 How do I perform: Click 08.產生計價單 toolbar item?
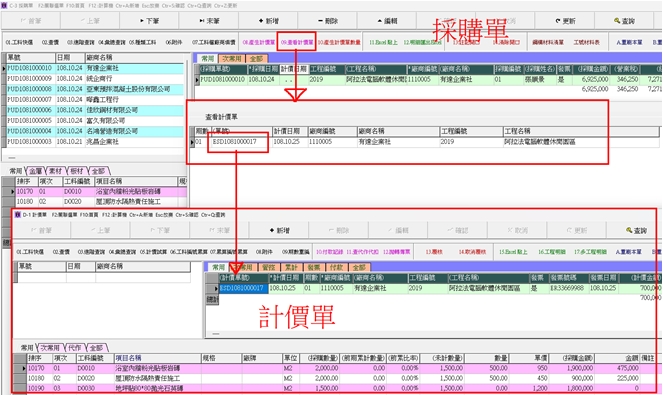click(x=258, y=42)
